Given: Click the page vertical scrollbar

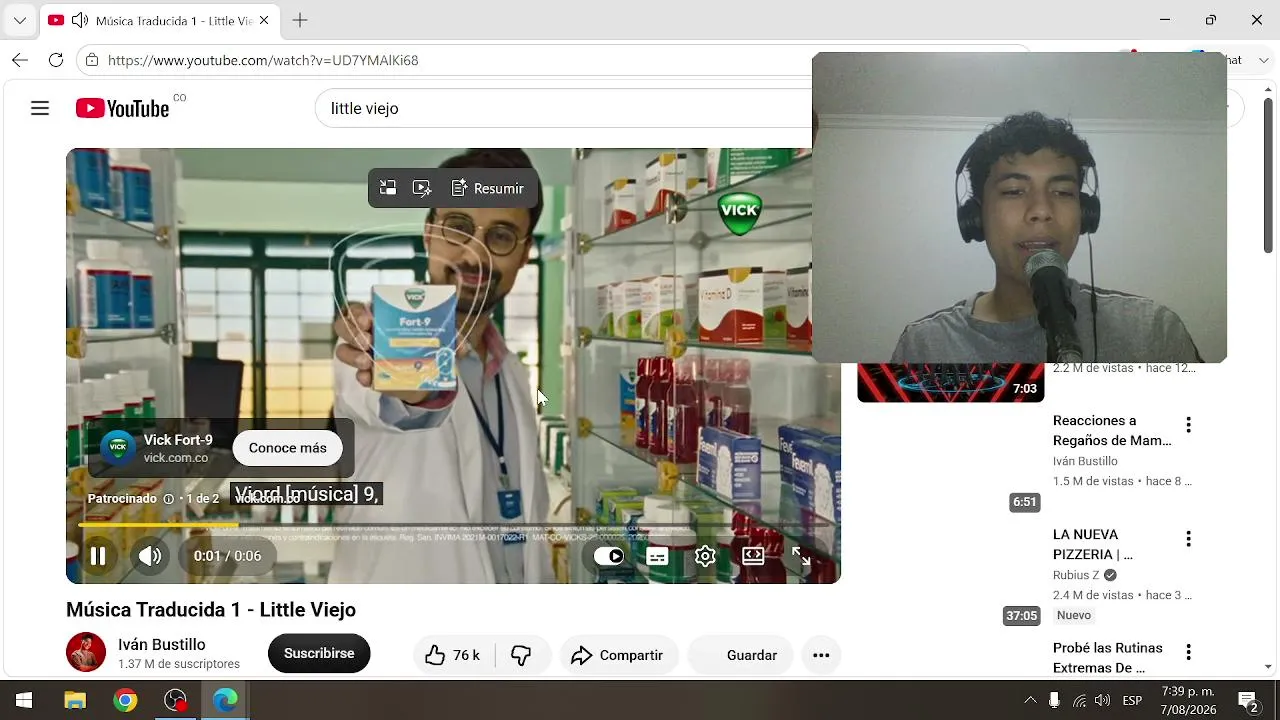Looking at the screenshot, I should click(x=1268, y=175).
